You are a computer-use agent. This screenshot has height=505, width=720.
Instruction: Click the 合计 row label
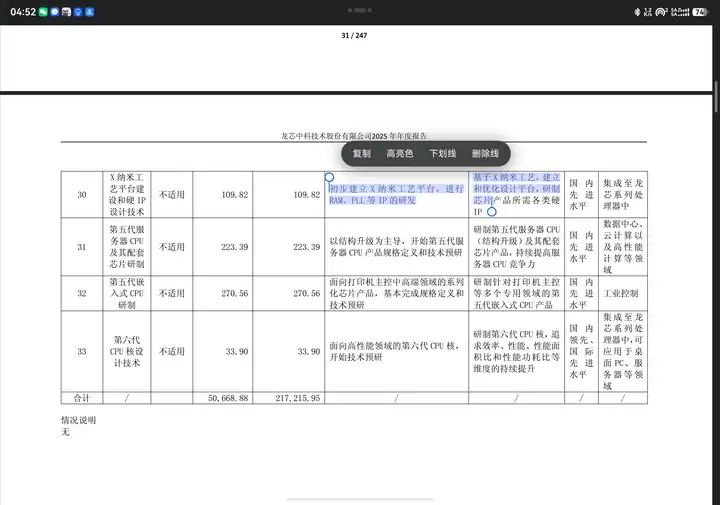point(82,398)
